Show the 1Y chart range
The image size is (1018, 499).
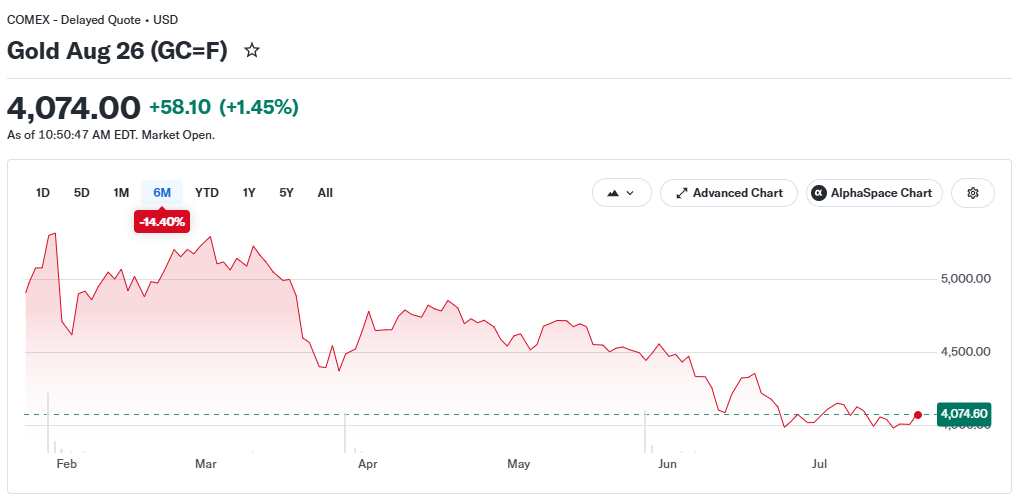tap(249, 193)
